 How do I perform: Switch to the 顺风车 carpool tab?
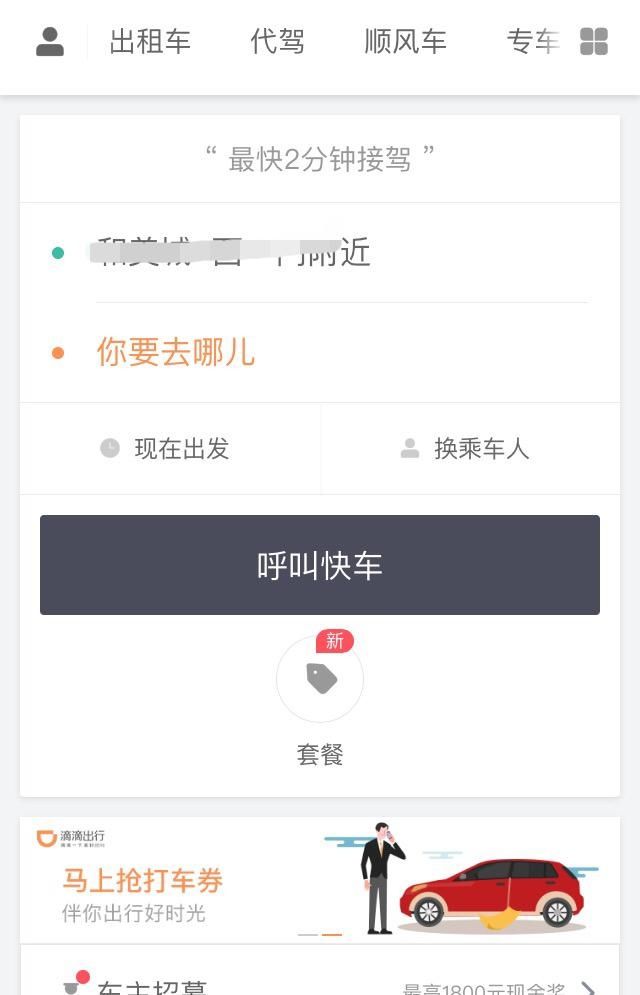pyautogui.click(x=405, y=41)
